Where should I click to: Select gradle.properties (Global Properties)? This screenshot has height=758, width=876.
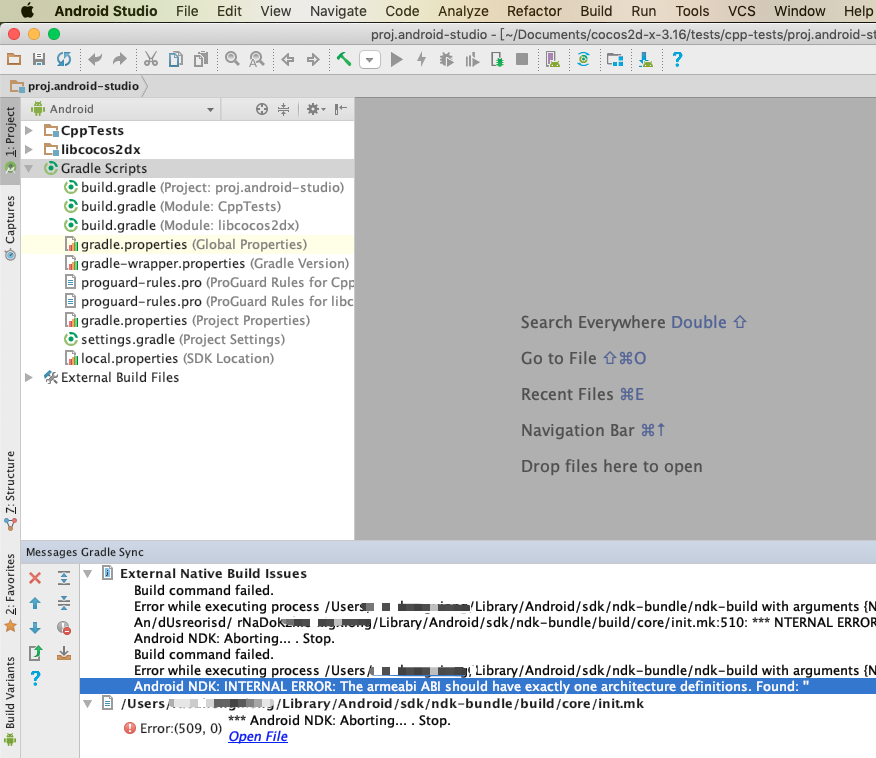coord(186,244)
